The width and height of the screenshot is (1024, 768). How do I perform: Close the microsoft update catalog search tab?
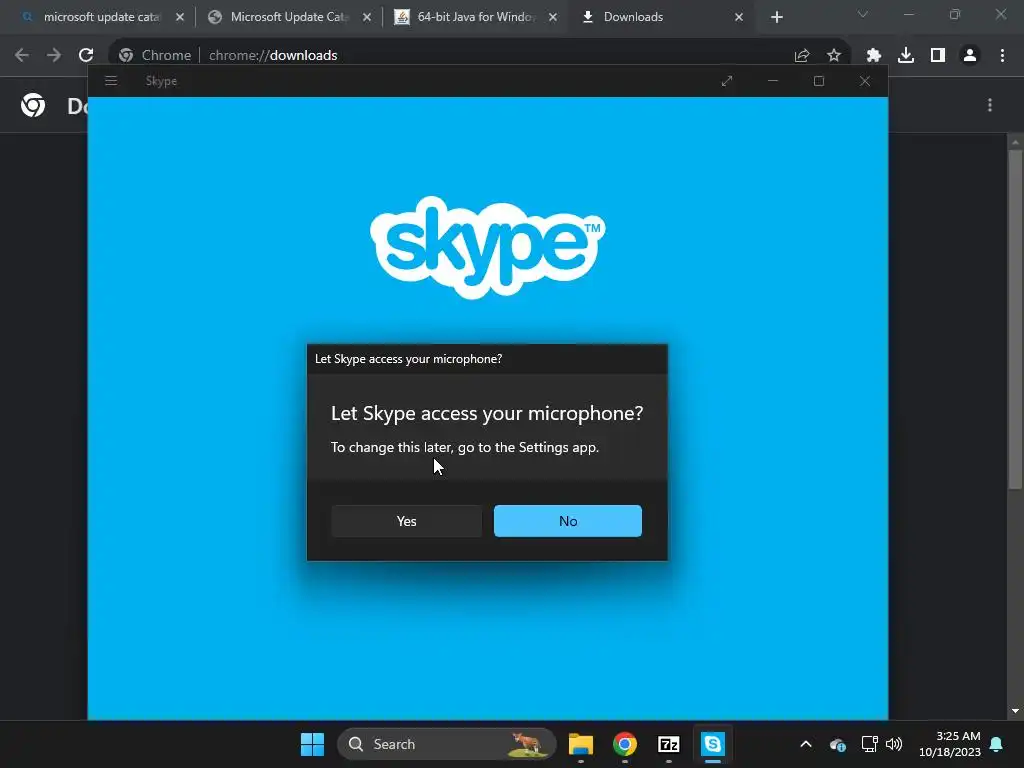[180, 18]
